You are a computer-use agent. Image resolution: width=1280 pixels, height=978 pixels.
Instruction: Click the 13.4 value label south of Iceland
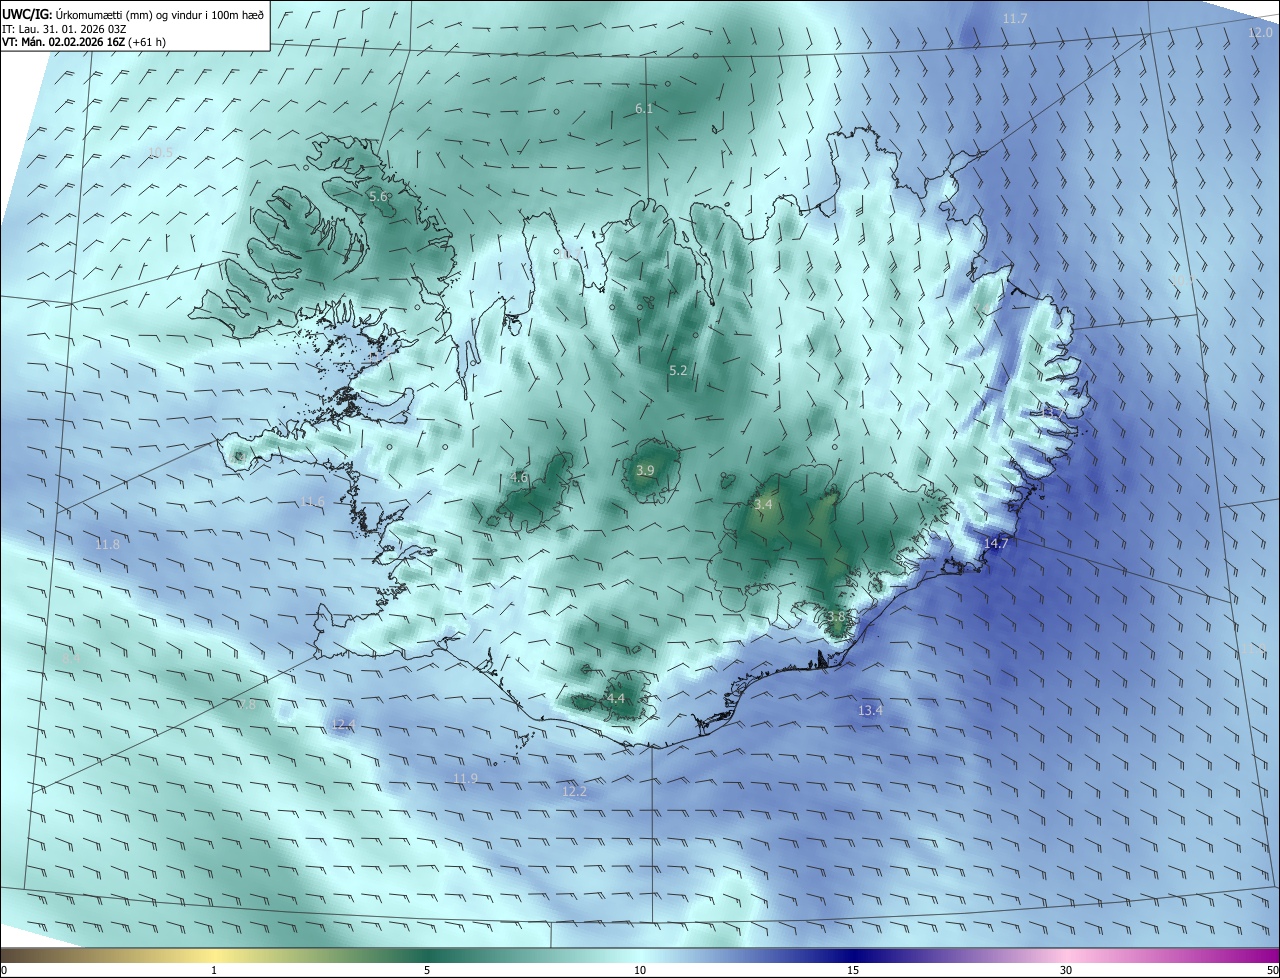point(870,710)
